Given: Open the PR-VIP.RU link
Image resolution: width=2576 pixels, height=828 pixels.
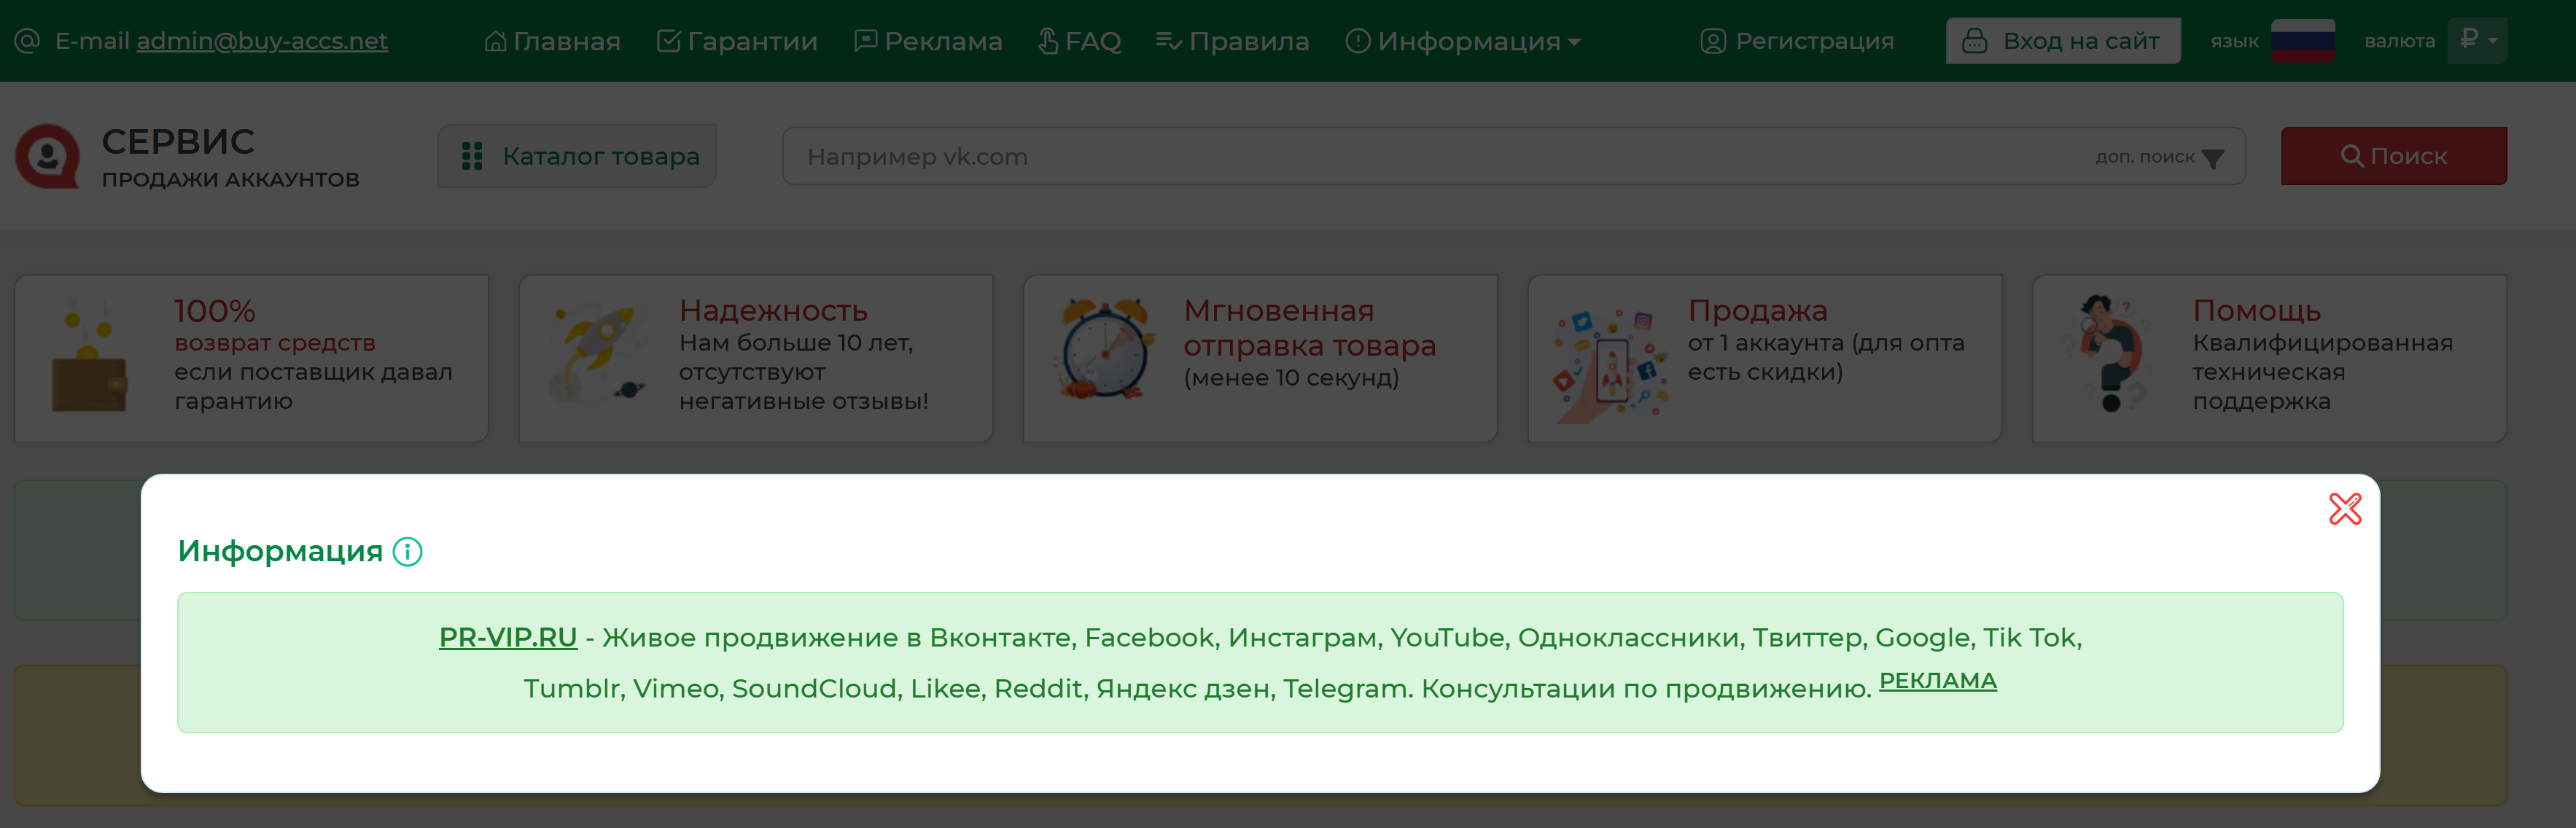Looking at the screenshot, I should [508, 637].
